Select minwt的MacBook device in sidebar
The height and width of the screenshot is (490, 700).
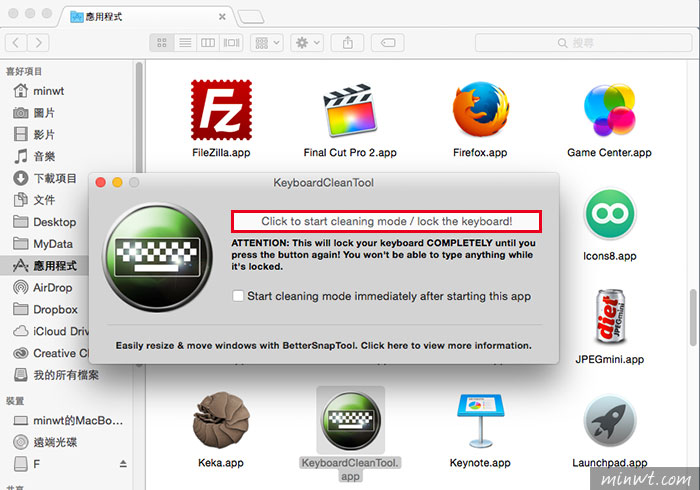pyautogui.click(x=68, y=421)
